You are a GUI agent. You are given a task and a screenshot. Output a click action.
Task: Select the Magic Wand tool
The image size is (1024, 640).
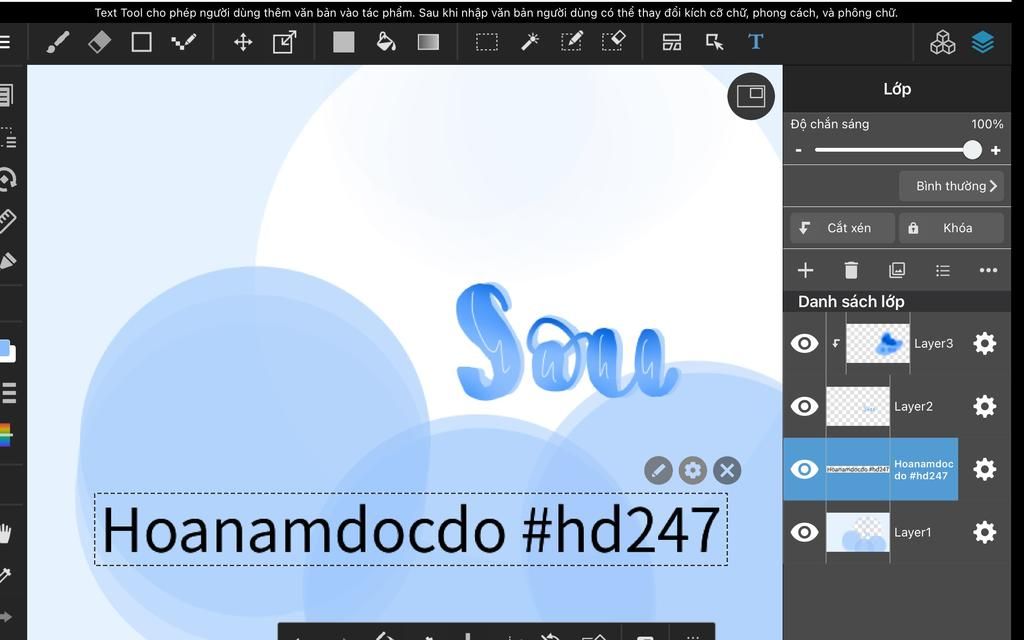[x=529, y=42]
